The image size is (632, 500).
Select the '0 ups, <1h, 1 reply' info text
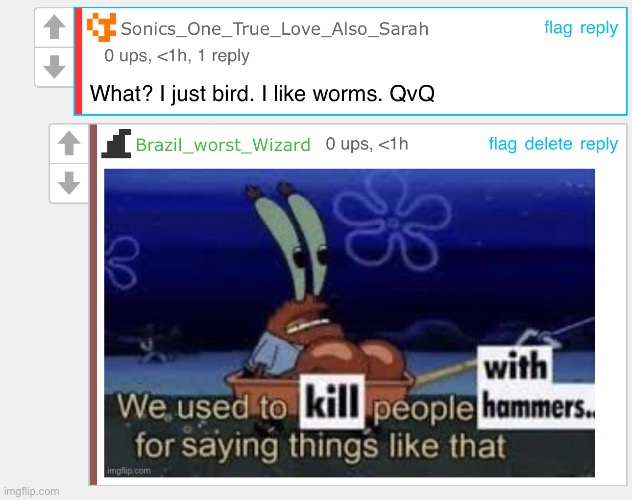[177, 56]
